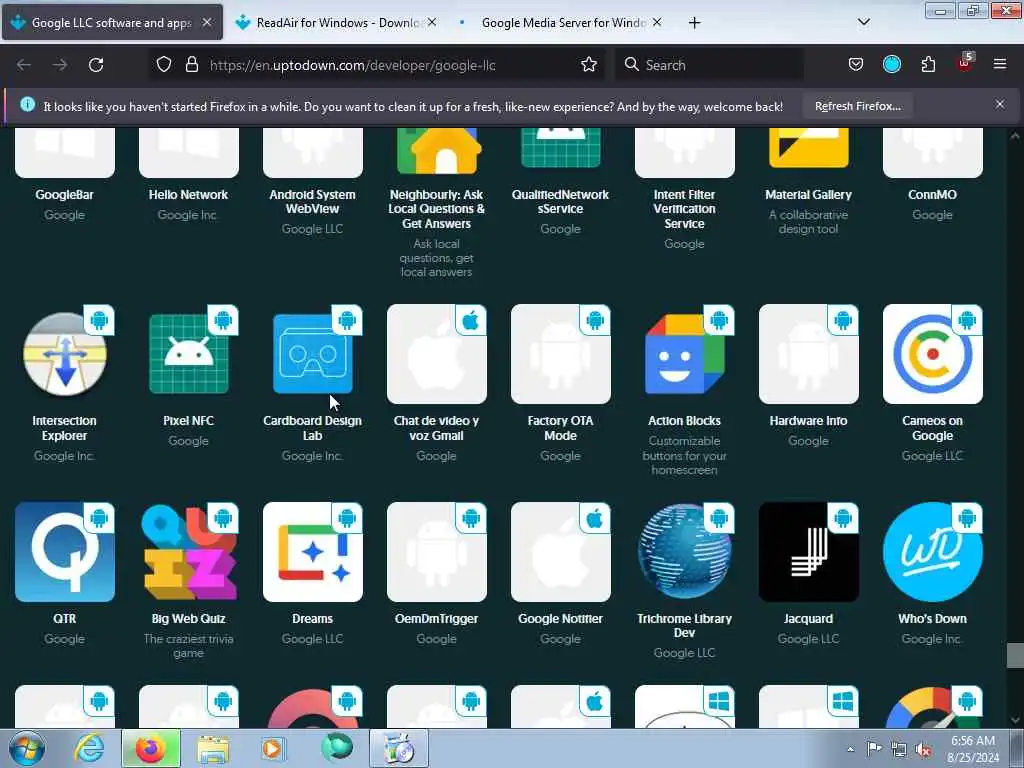Screen dimensions: 1024x768
Task: Open the taskbar clock showing 6:56 AM
Action: [x=973, y=749]
